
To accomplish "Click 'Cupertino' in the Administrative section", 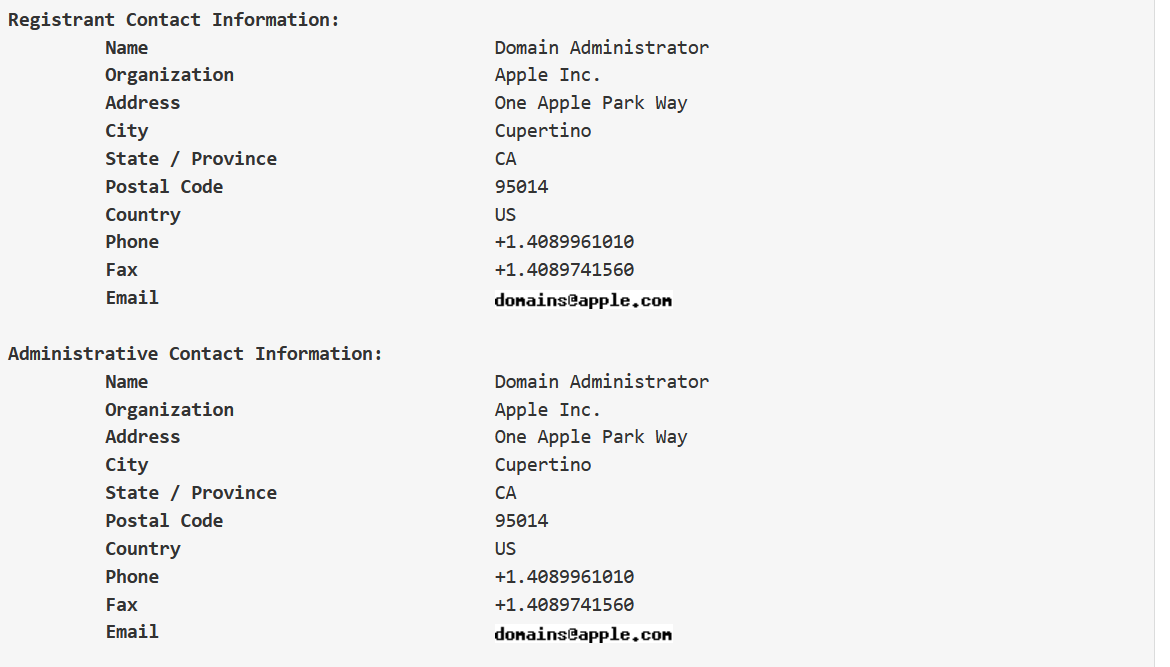I will (542, 466).
